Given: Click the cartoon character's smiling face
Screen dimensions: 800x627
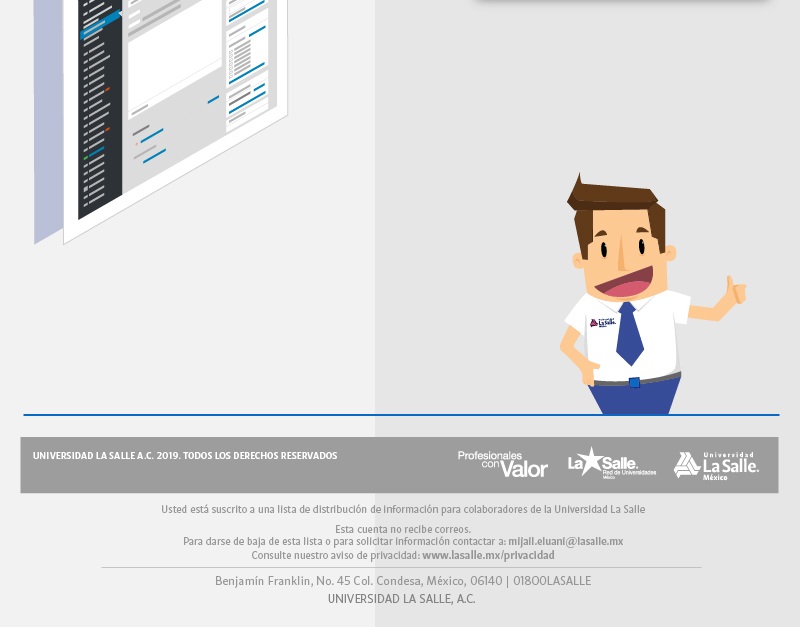Looking at the screenshot, I should pos(620,257).
